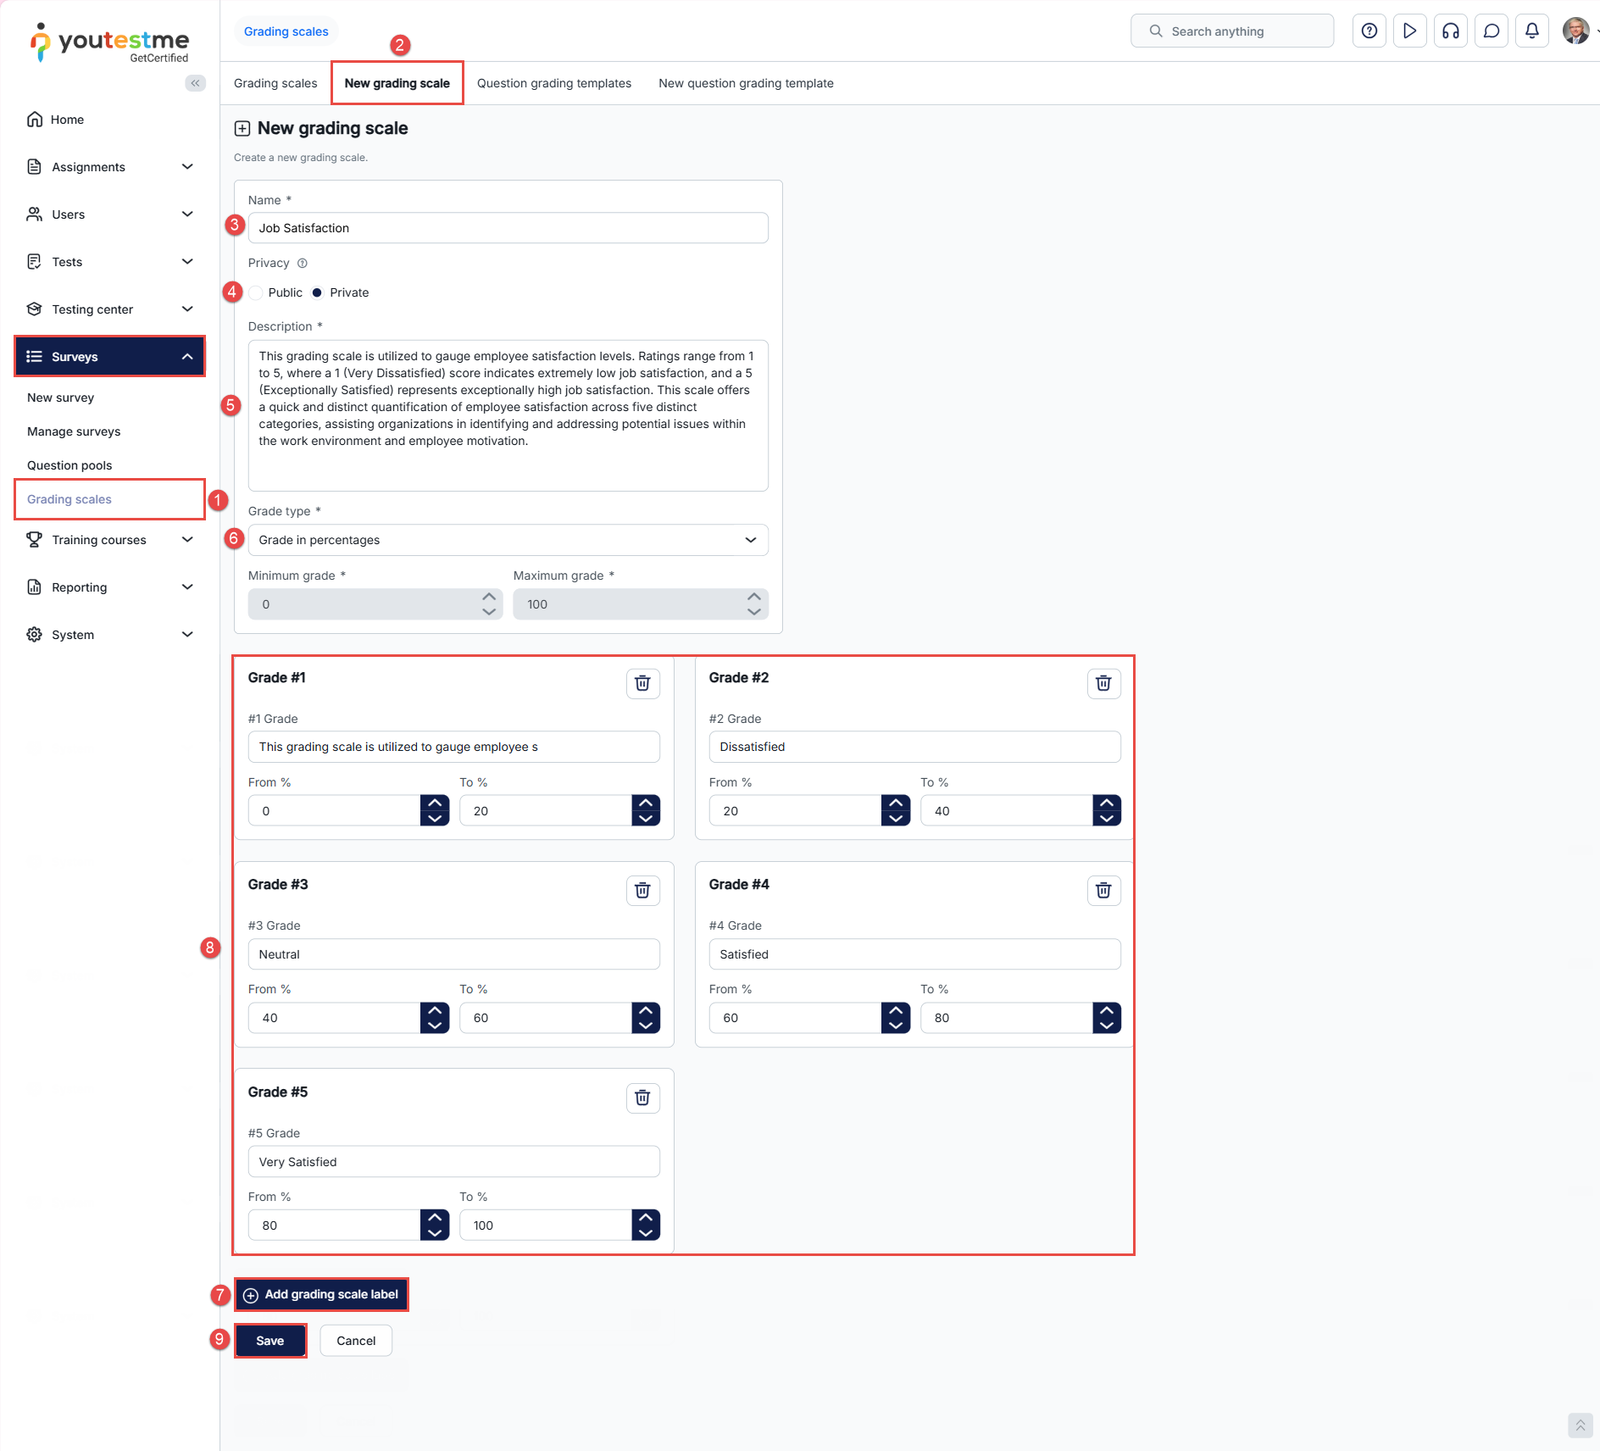Open the Grade type dropdown
The width and height of the screenshot is (1600, 1451).
click(x=507, y=540)
